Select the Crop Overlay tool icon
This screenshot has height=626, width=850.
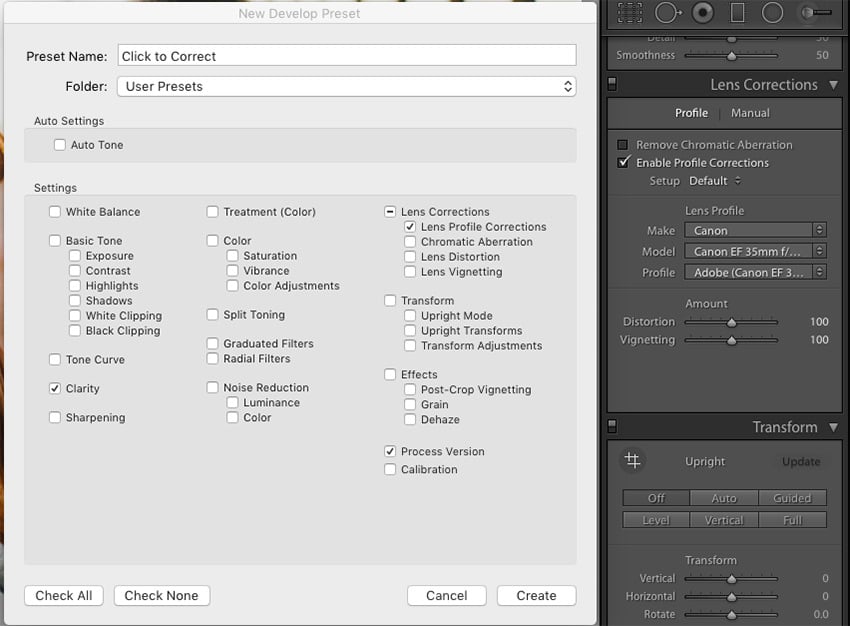(630, 12)
